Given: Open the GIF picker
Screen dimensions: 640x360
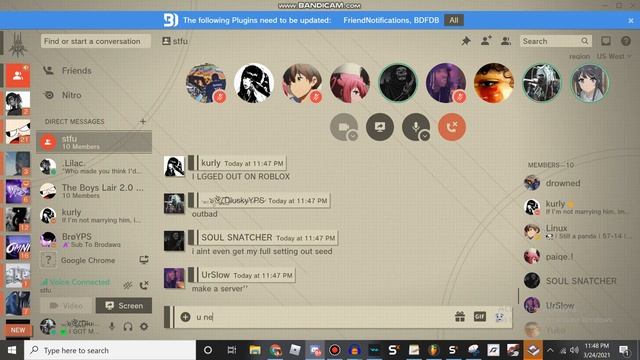Looking at the screenshot, I should point(480,316).
